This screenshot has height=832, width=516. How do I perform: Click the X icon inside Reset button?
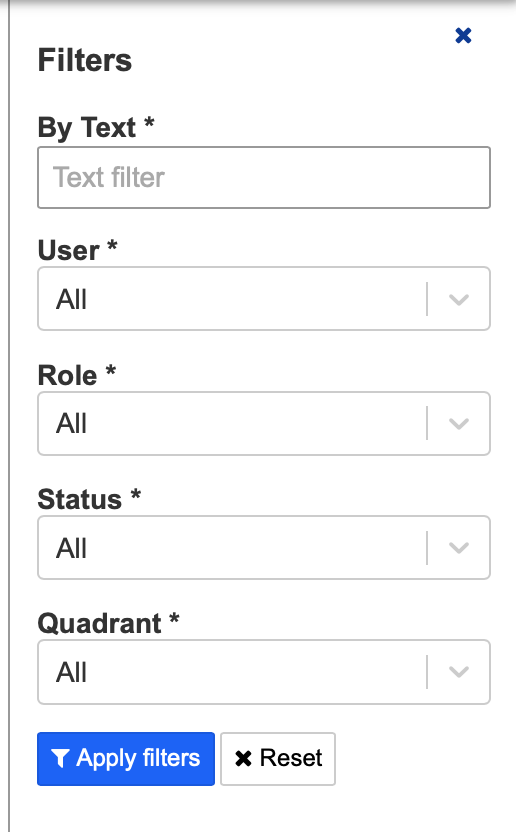coord(243,759)
